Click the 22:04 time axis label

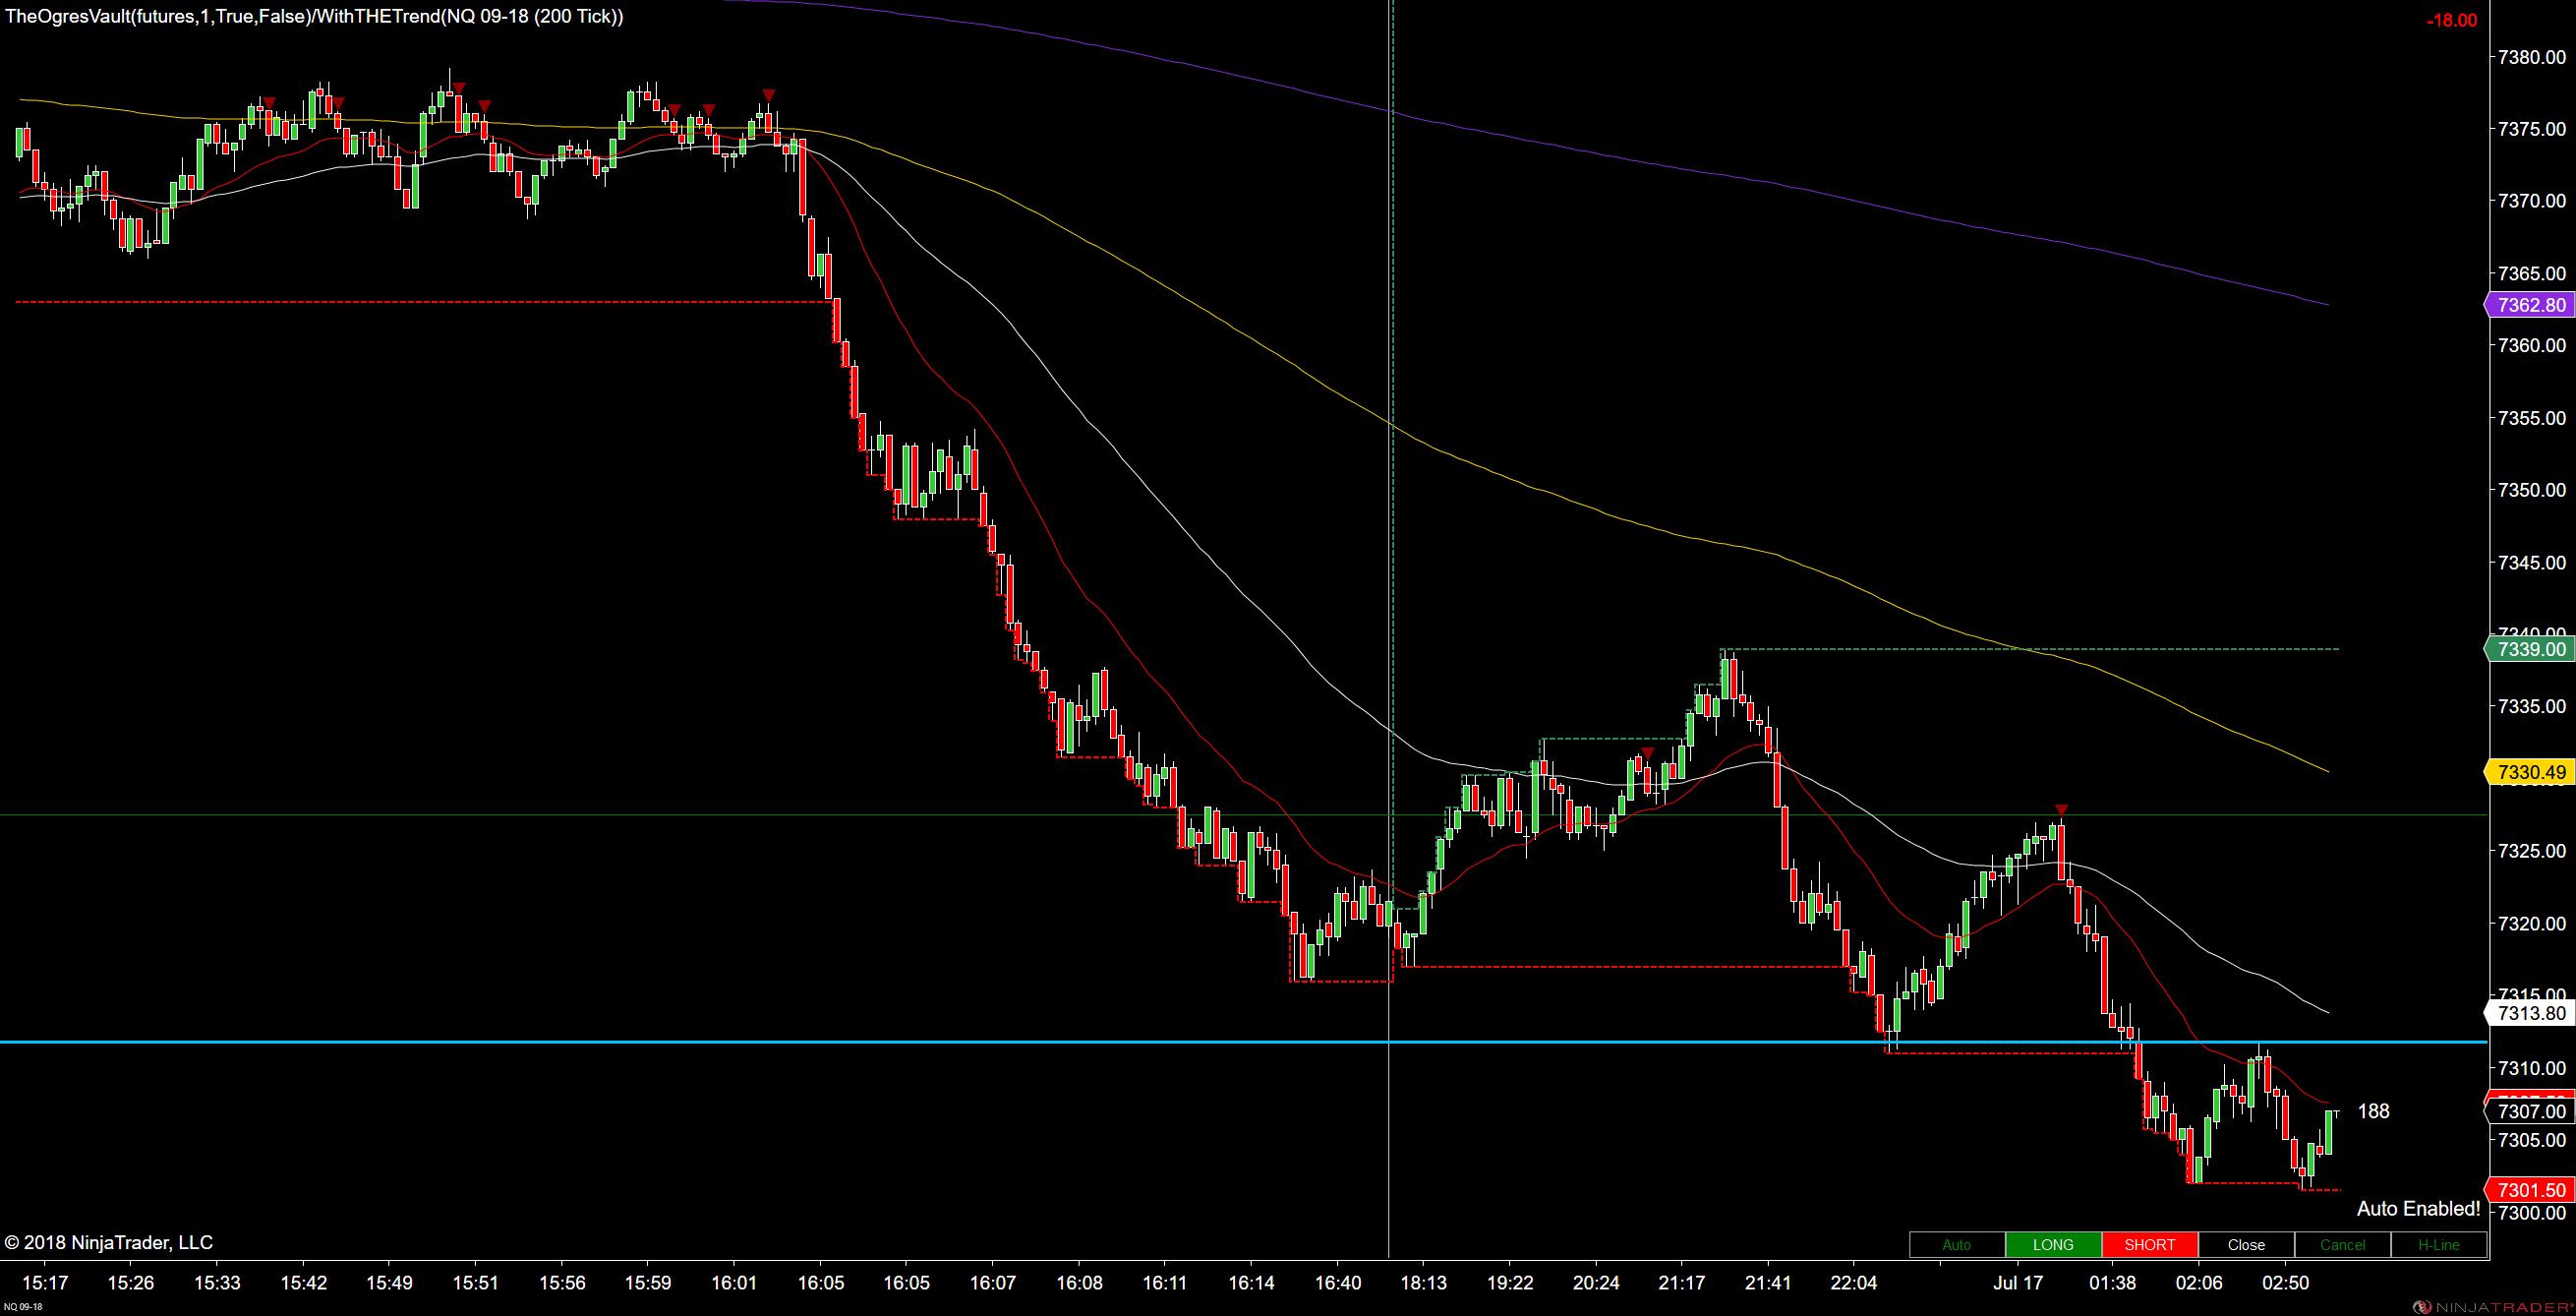pos(1854,1283)
